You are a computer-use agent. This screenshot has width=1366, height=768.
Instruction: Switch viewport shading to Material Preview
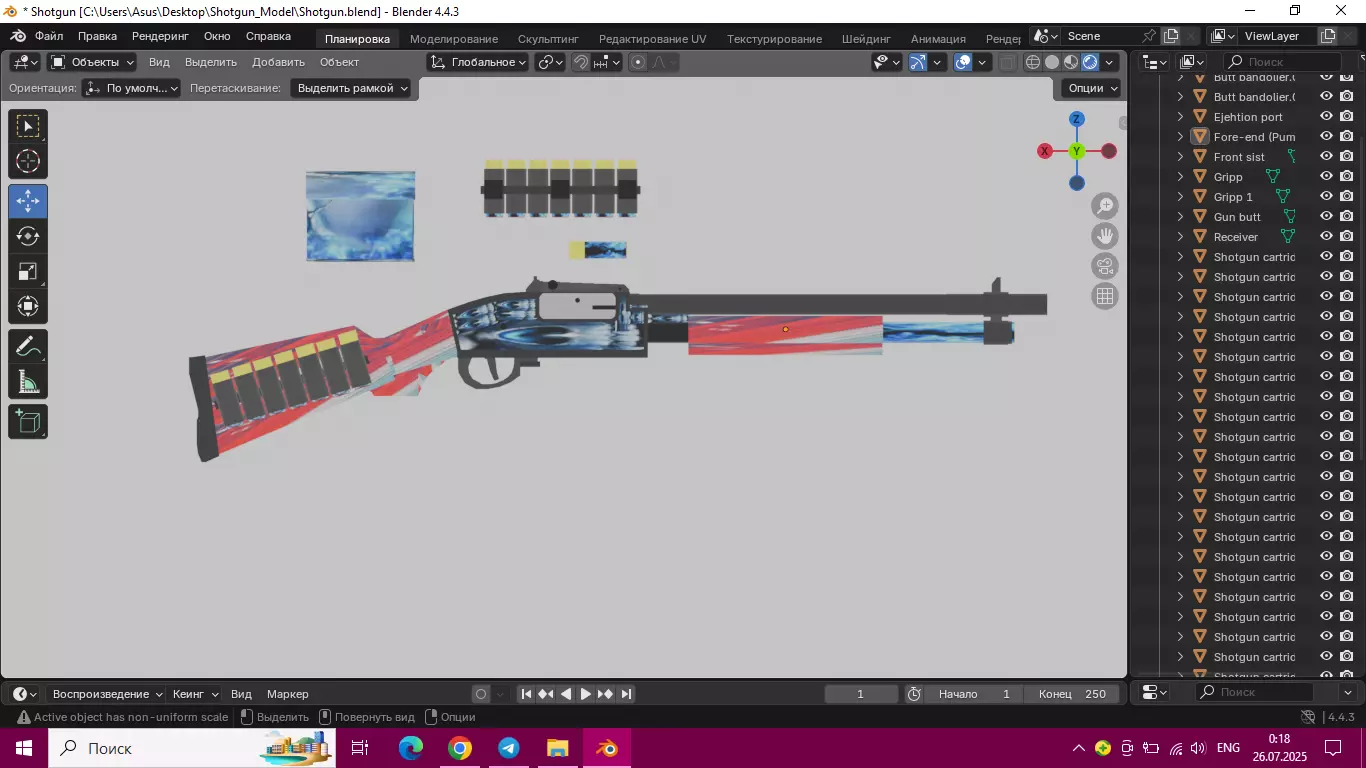click(x=1071, y=62)
